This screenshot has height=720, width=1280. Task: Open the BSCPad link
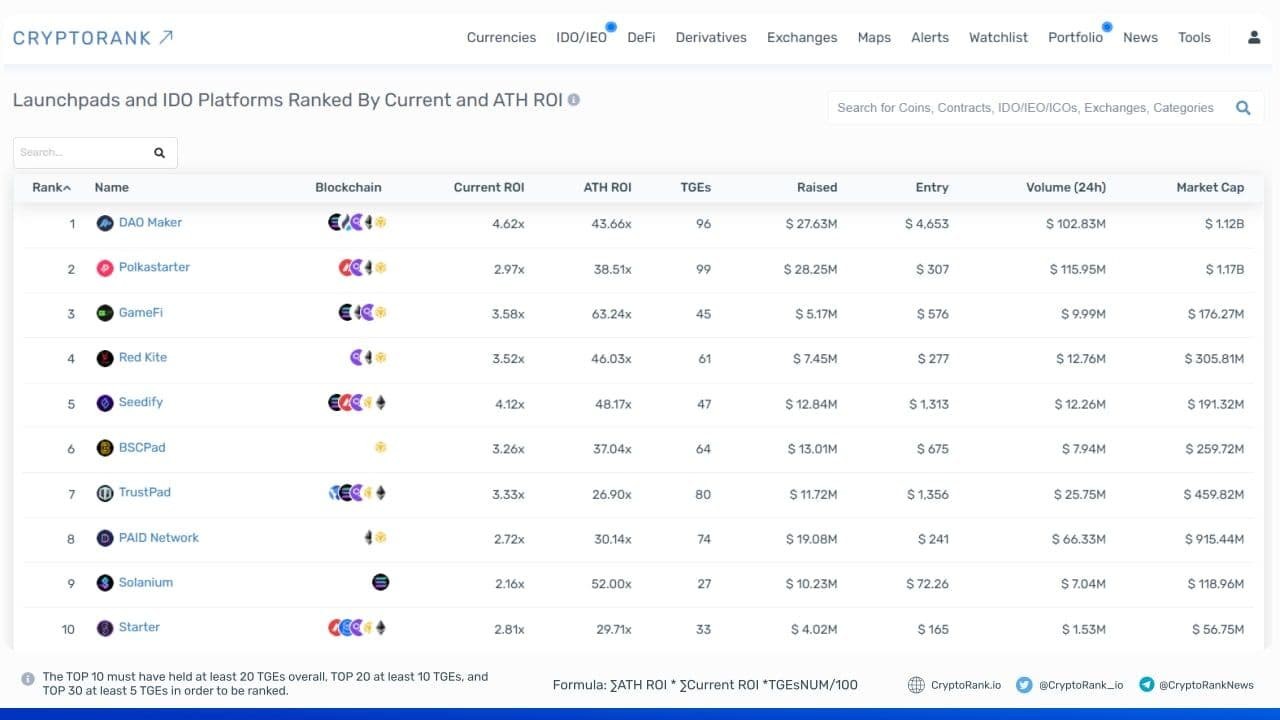(142, 447)
